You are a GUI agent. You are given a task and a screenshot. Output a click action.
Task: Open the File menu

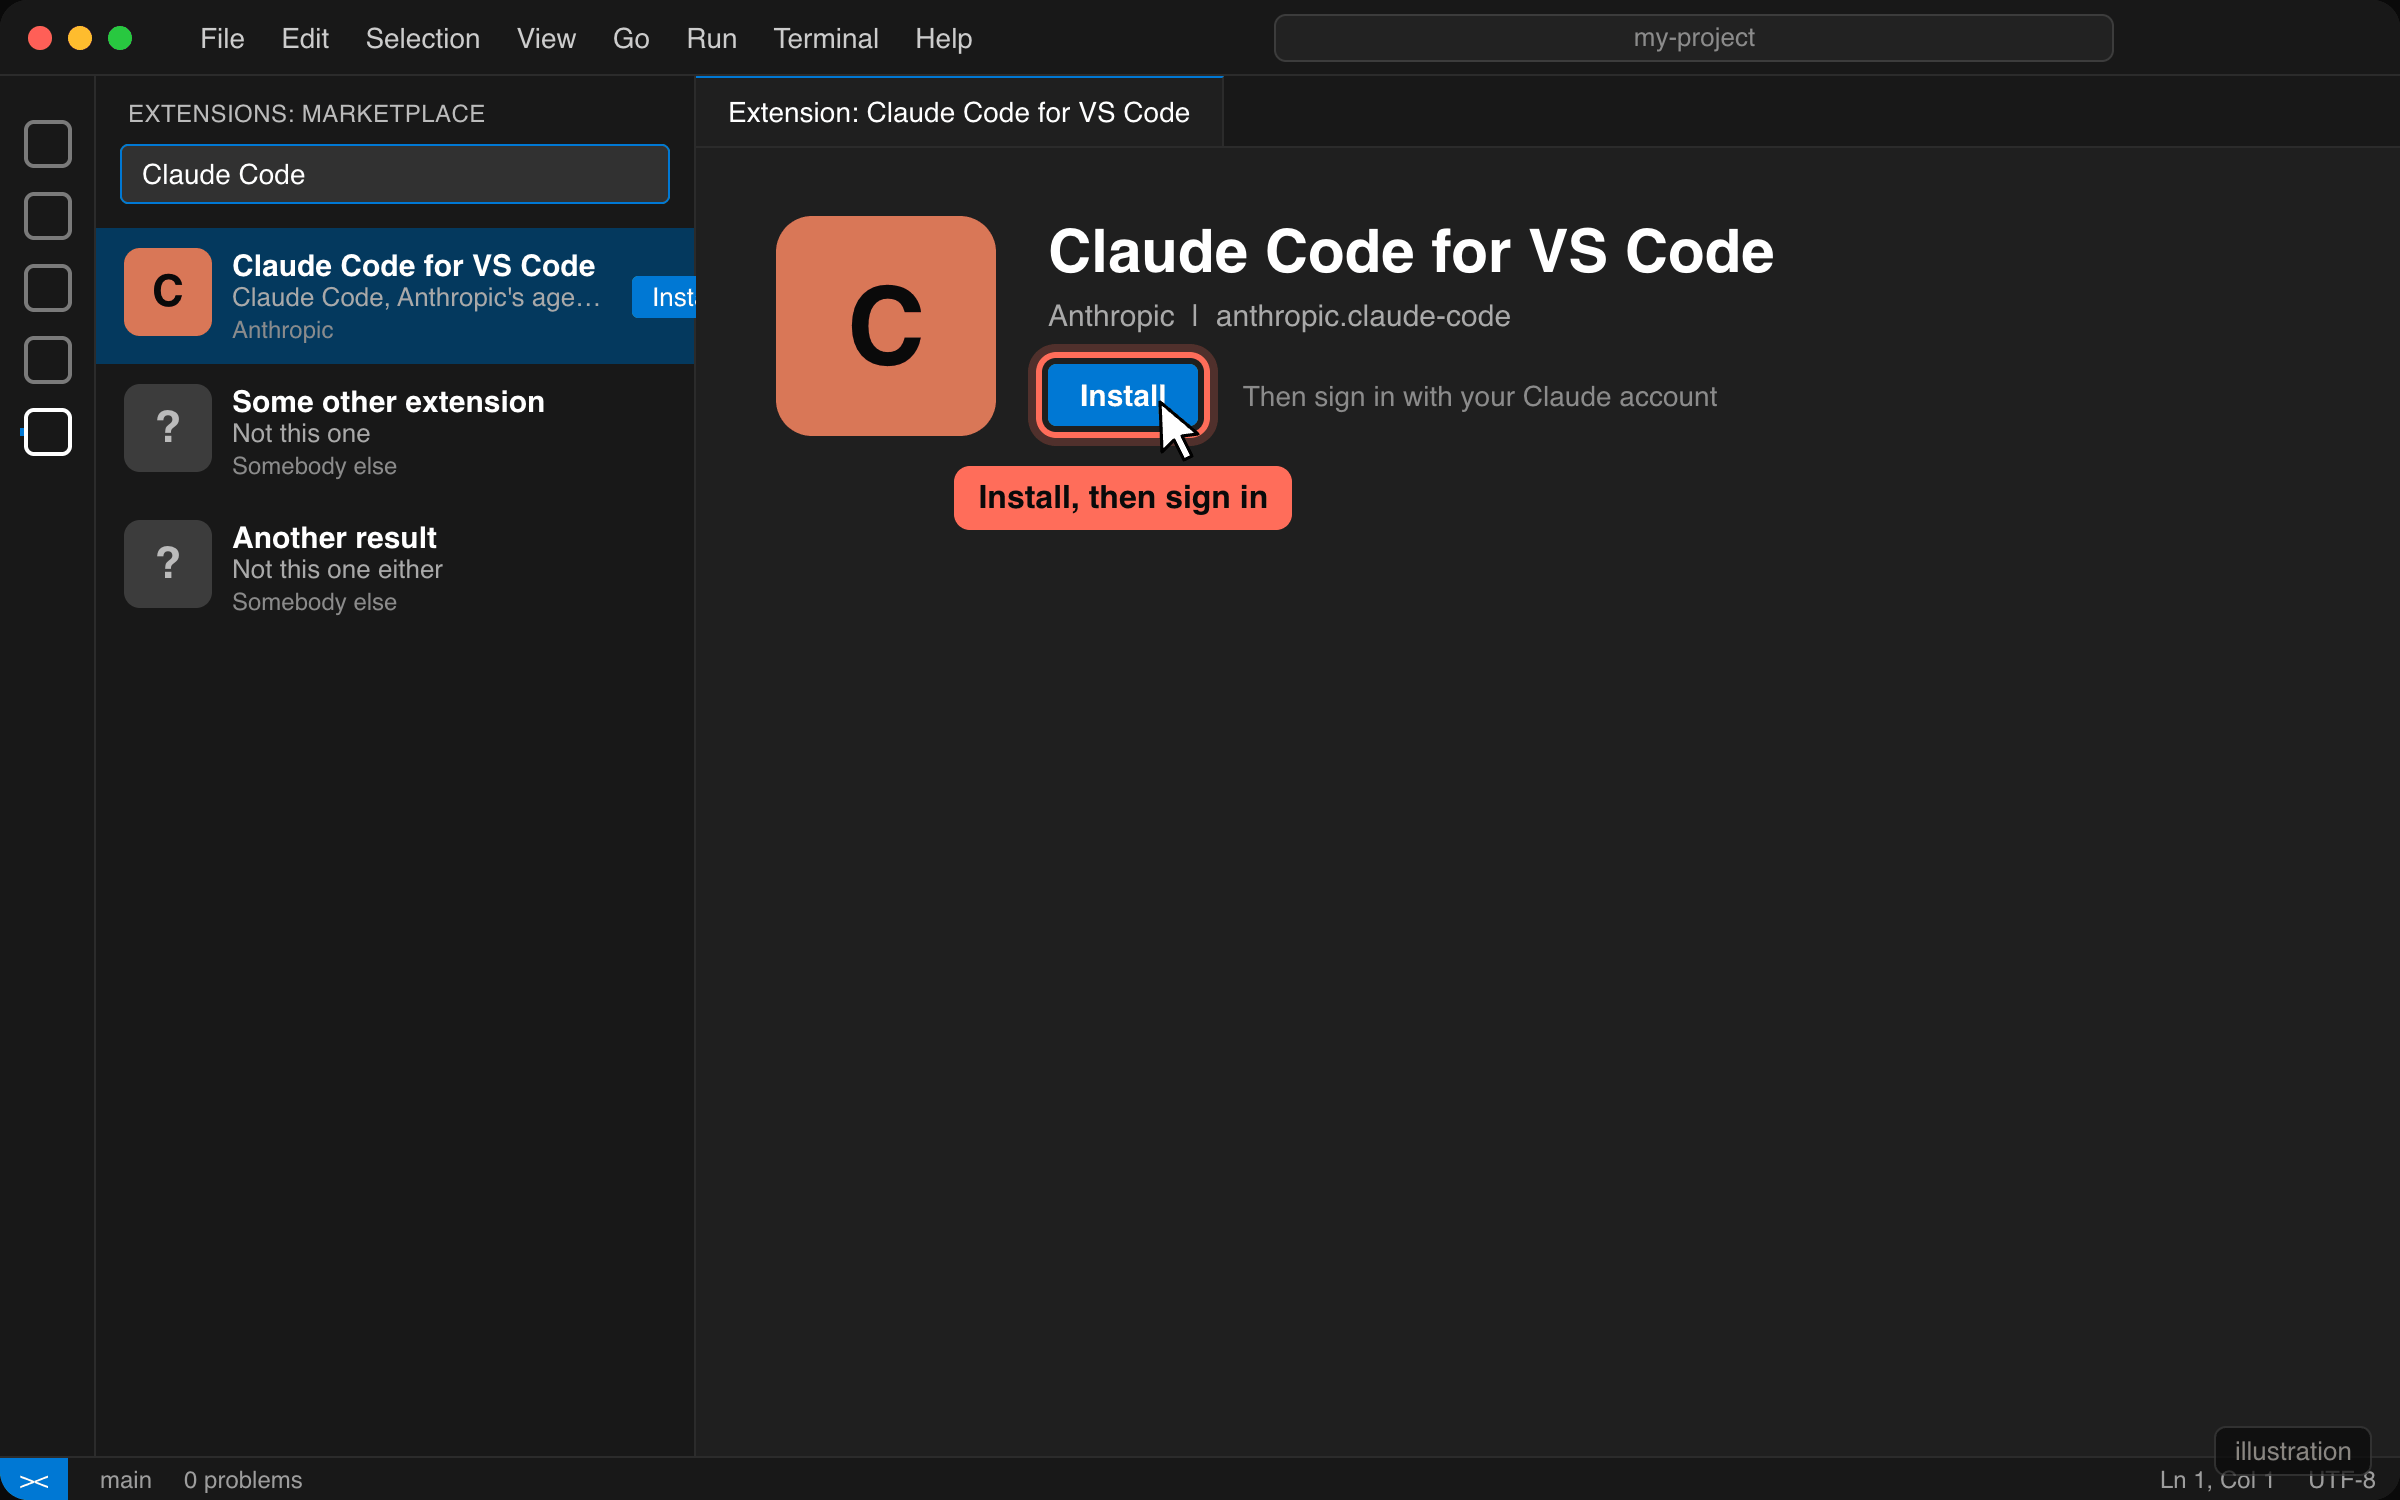click(222, 38)
